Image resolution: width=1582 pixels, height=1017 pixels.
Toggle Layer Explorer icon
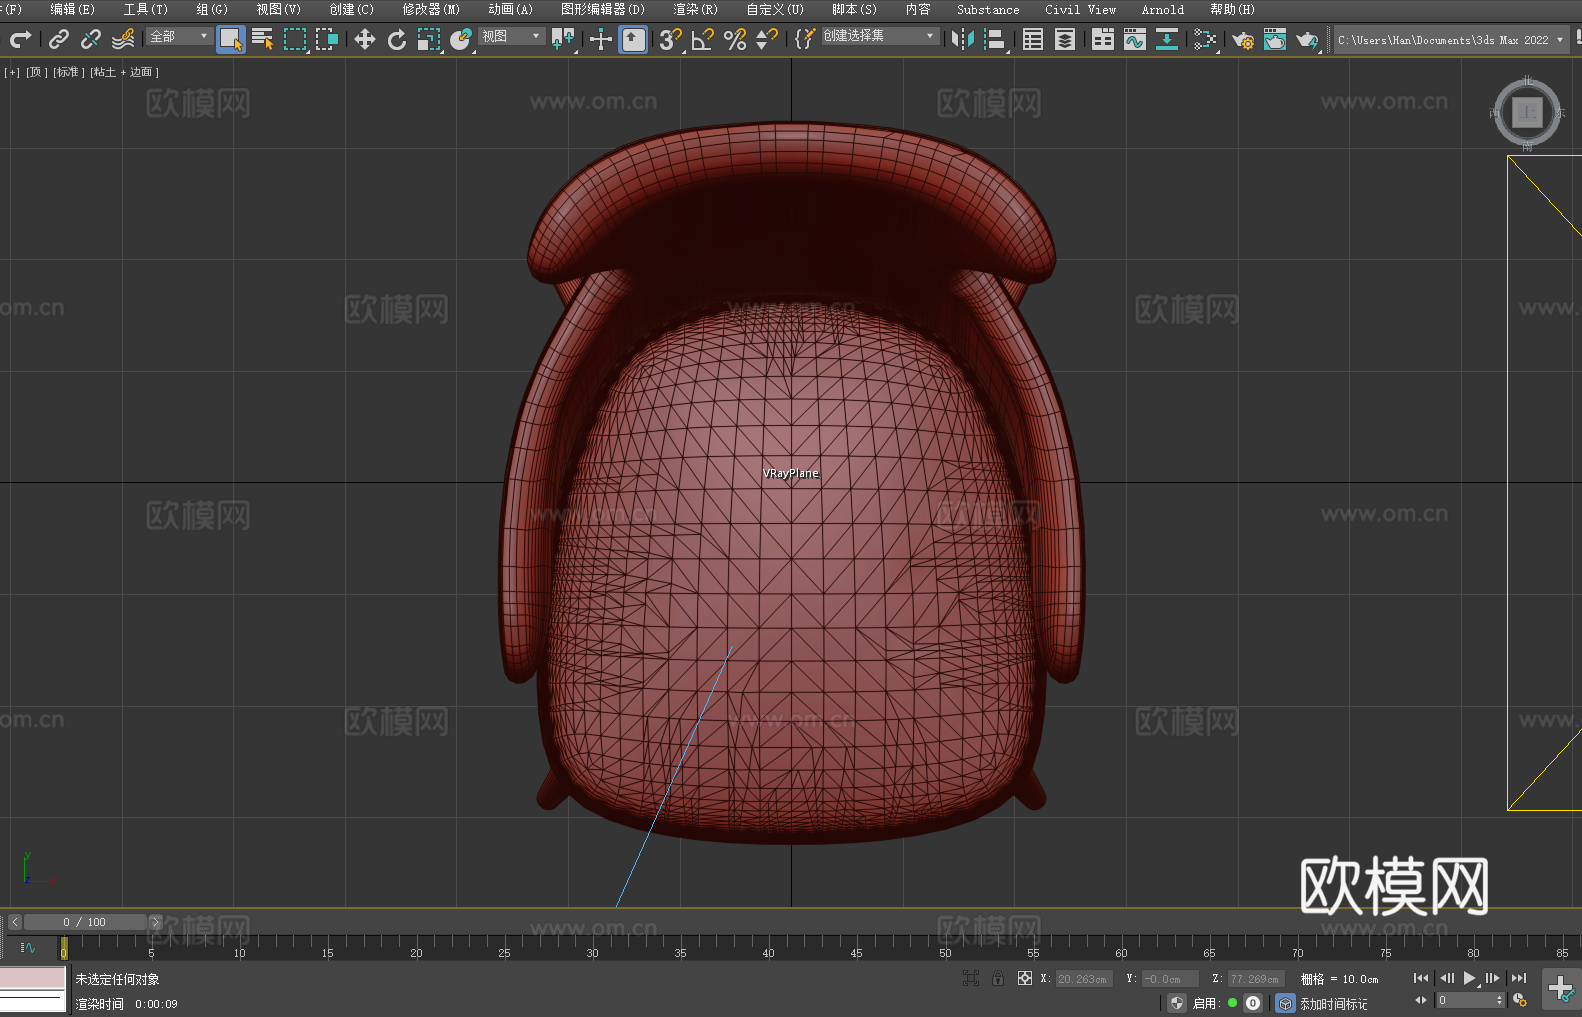pos(1065,39)
